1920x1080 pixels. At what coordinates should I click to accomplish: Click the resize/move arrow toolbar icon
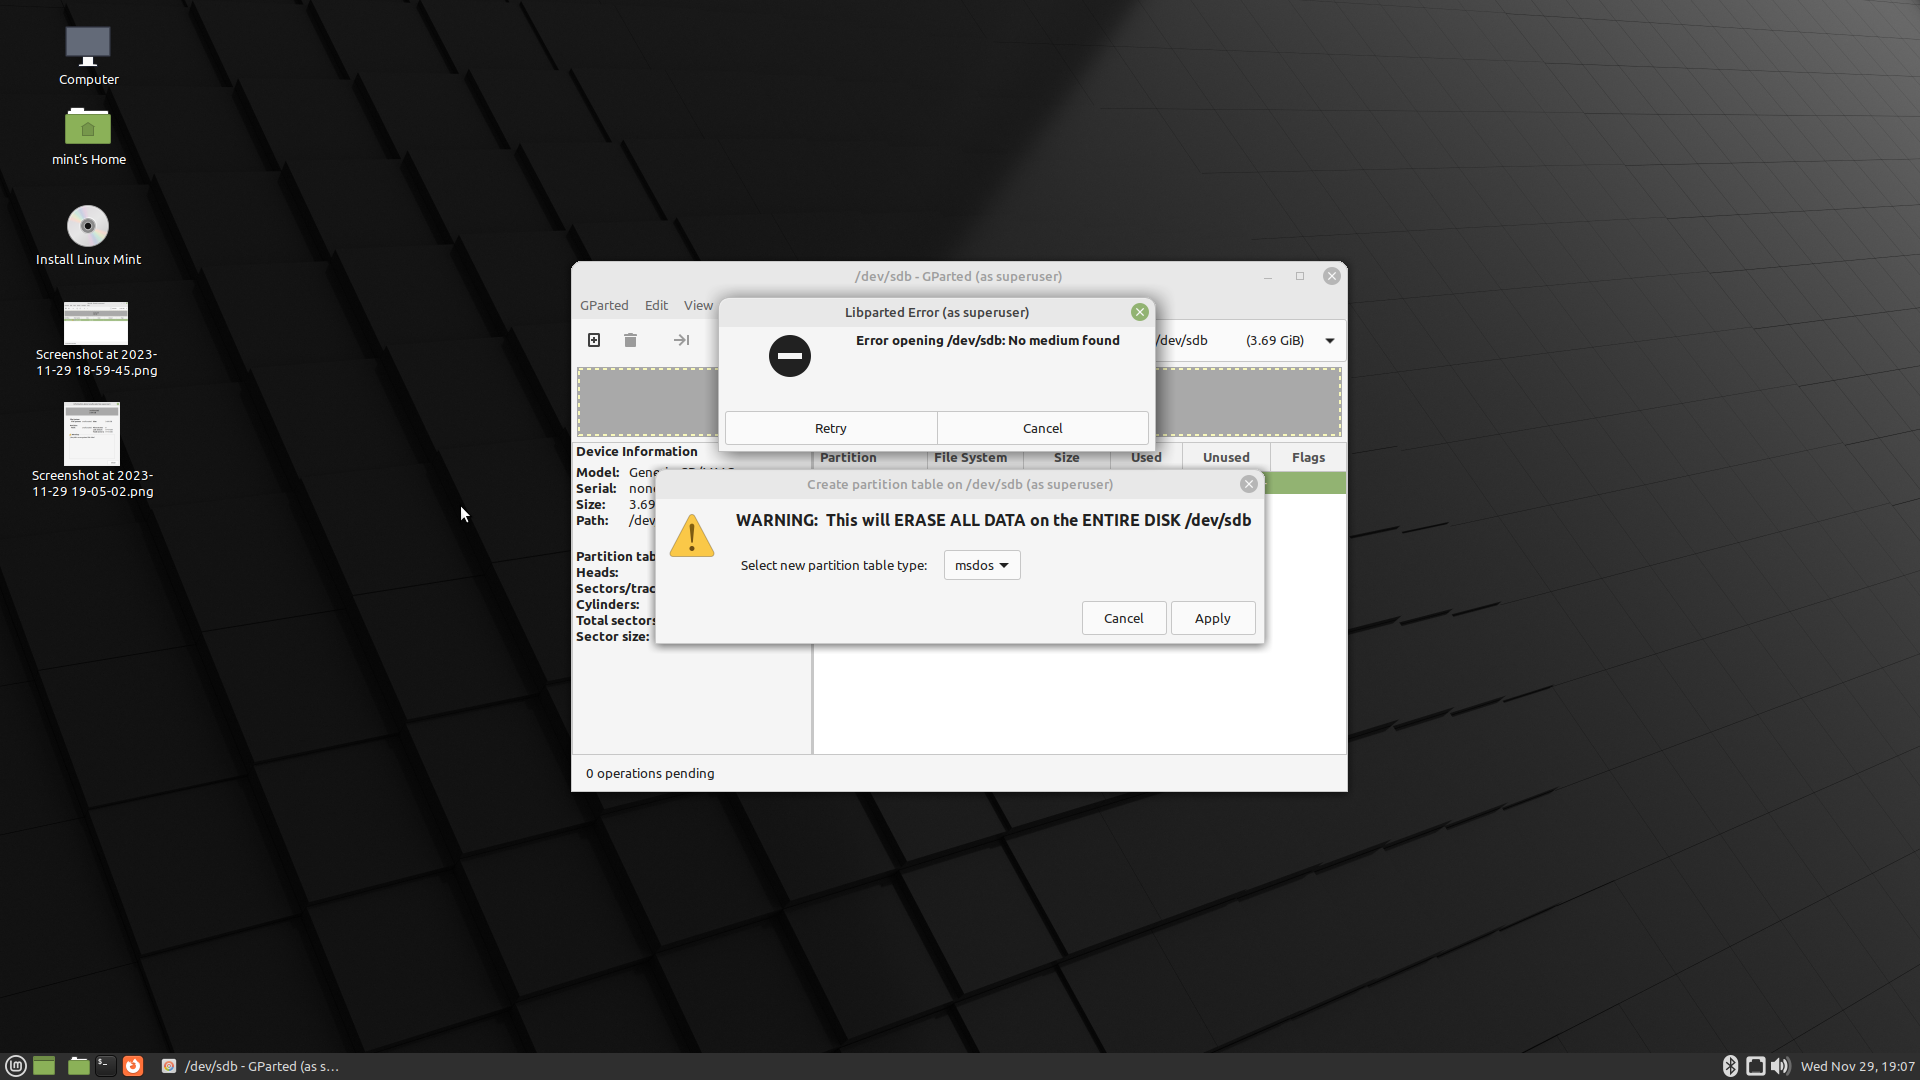[x=681, y=340]
